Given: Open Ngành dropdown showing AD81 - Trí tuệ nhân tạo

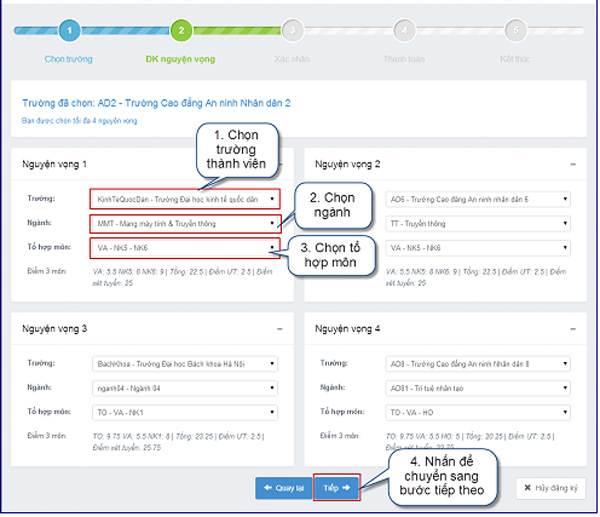Looking at the screenshot, I should pyautogui.click(x=478, y=387).
